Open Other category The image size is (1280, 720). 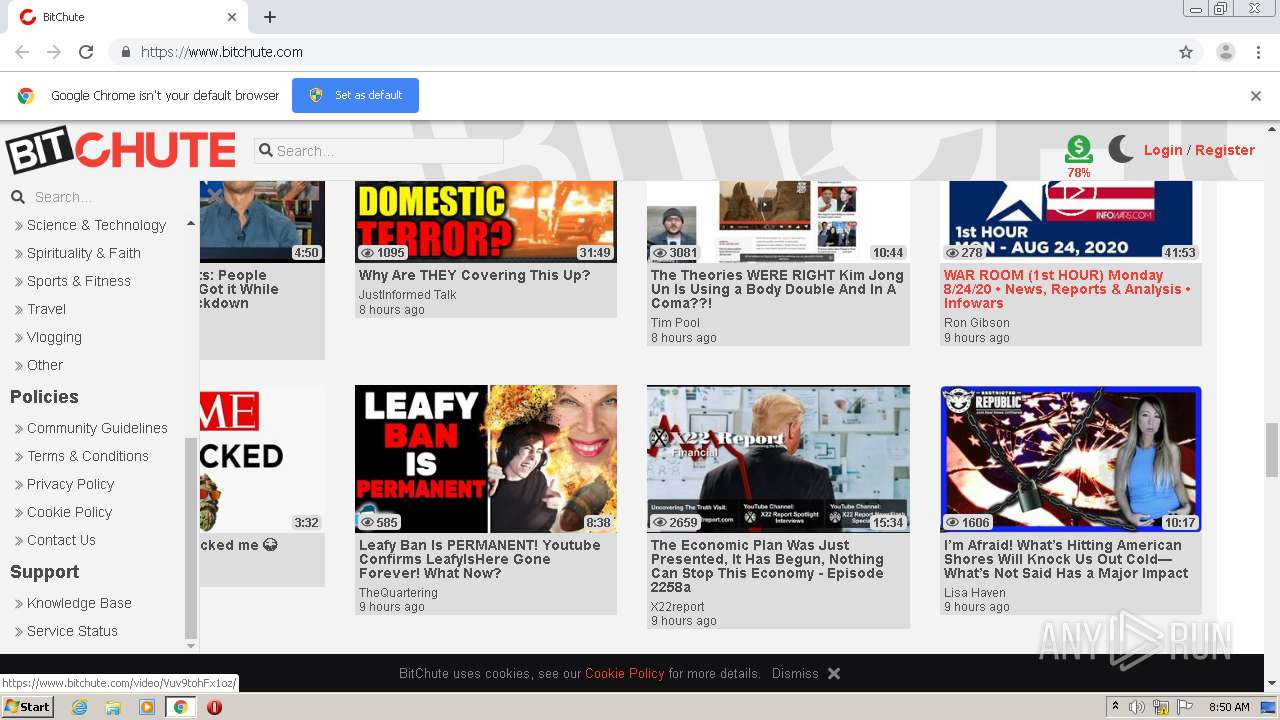(44, 365)
